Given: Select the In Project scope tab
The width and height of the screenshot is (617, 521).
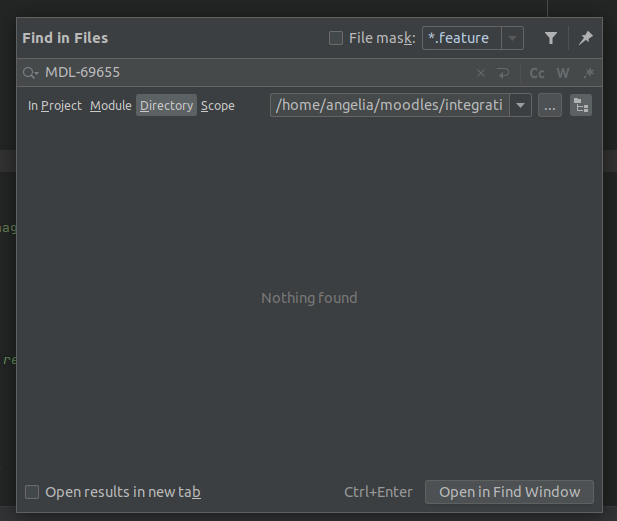Looking at the screenshot, I should pyautogui.click(x=55, y=105).
